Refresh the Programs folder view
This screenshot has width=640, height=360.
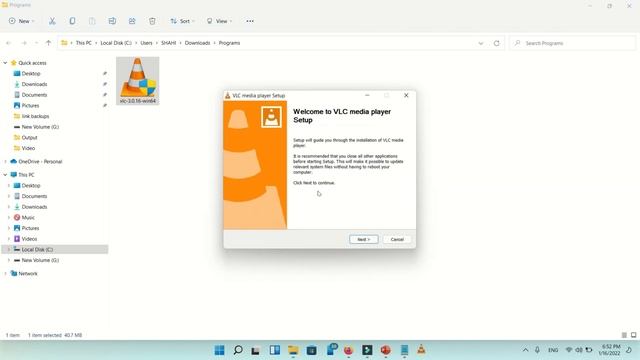496,43
